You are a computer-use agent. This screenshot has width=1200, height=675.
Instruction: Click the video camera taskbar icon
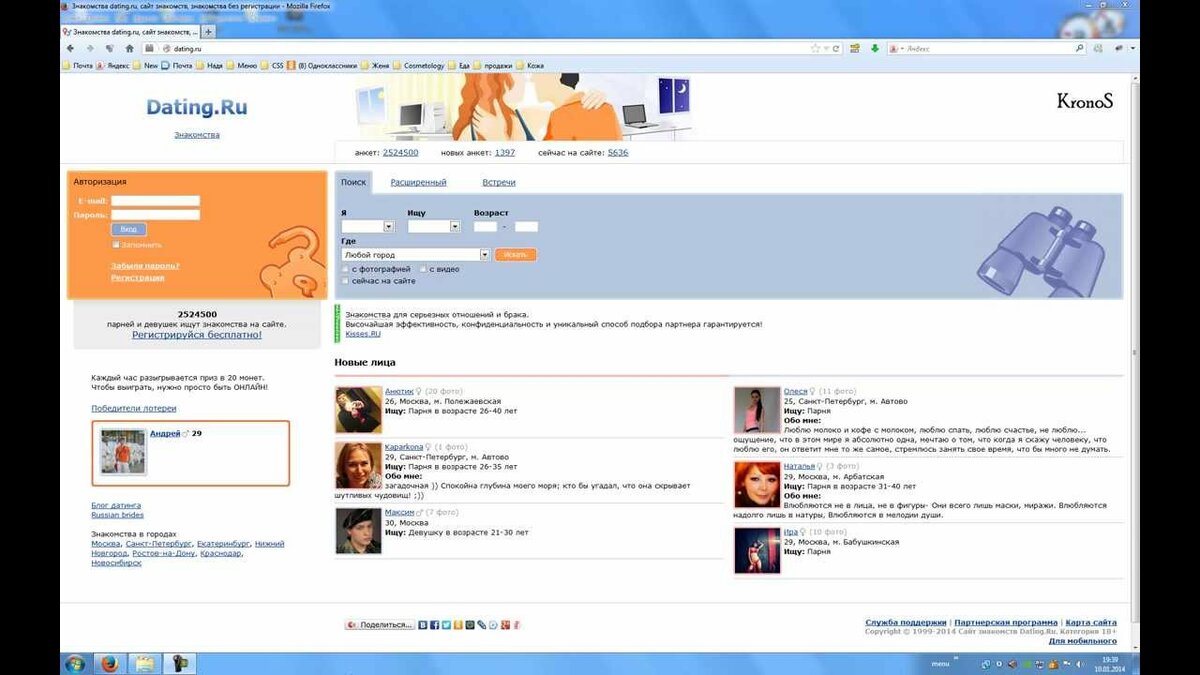tap(179, 664)
